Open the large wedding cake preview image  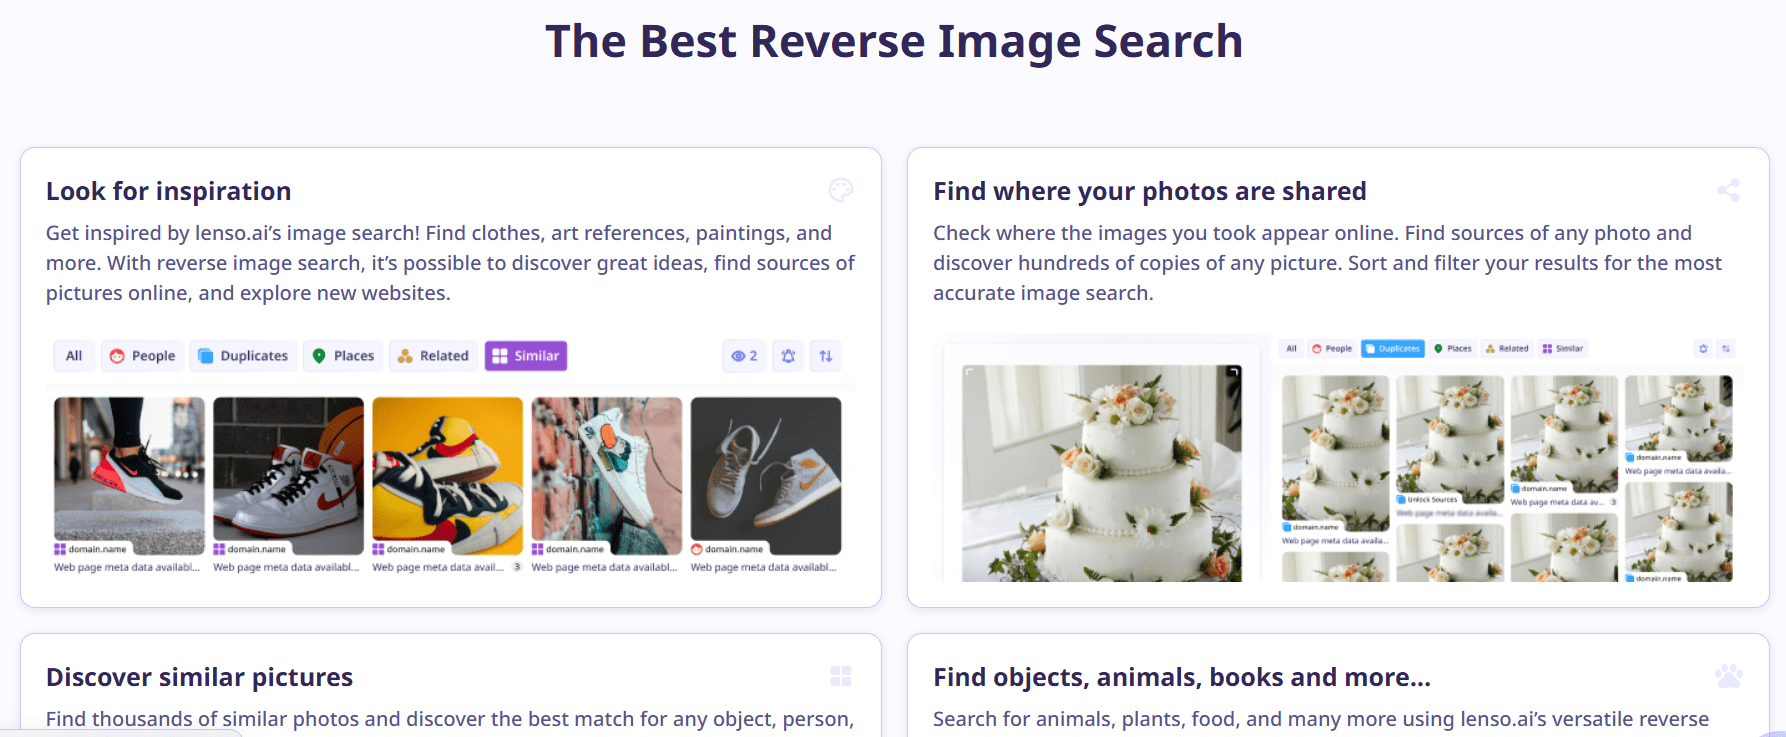tap(1101, 473)
